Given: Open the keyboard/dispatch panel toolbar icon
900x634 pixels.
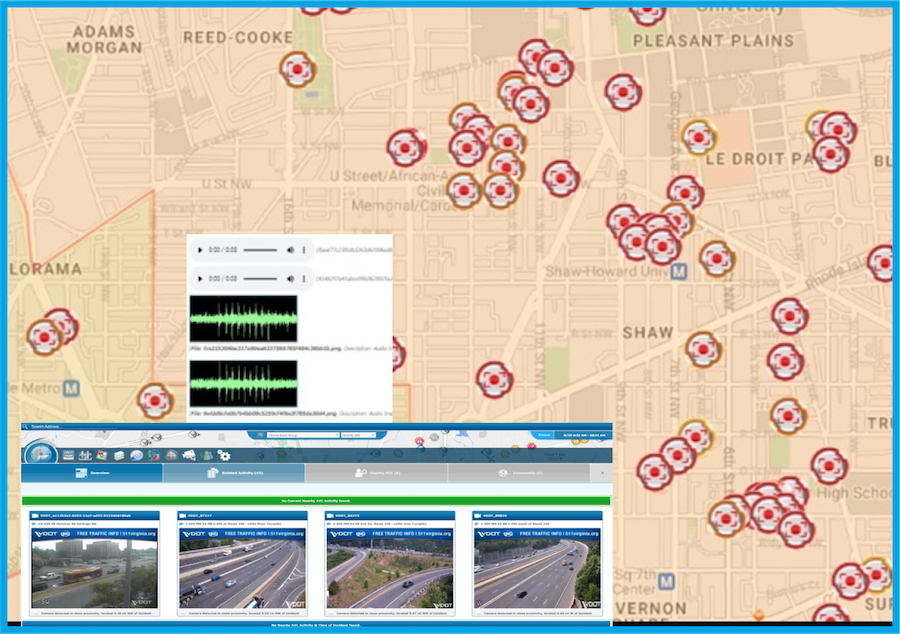Looking at the screenshot, I should point(68,456).
